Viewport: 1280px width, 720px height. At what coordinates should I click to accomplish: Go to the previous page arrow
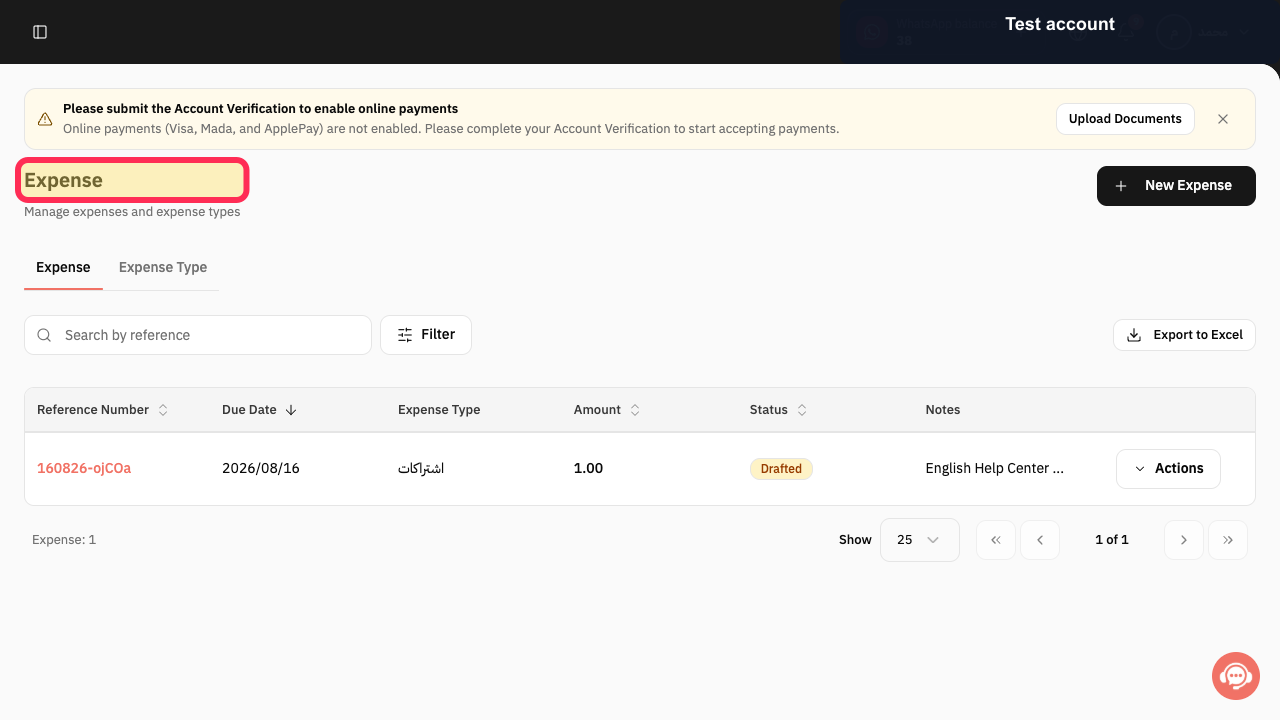point(1040,540)
